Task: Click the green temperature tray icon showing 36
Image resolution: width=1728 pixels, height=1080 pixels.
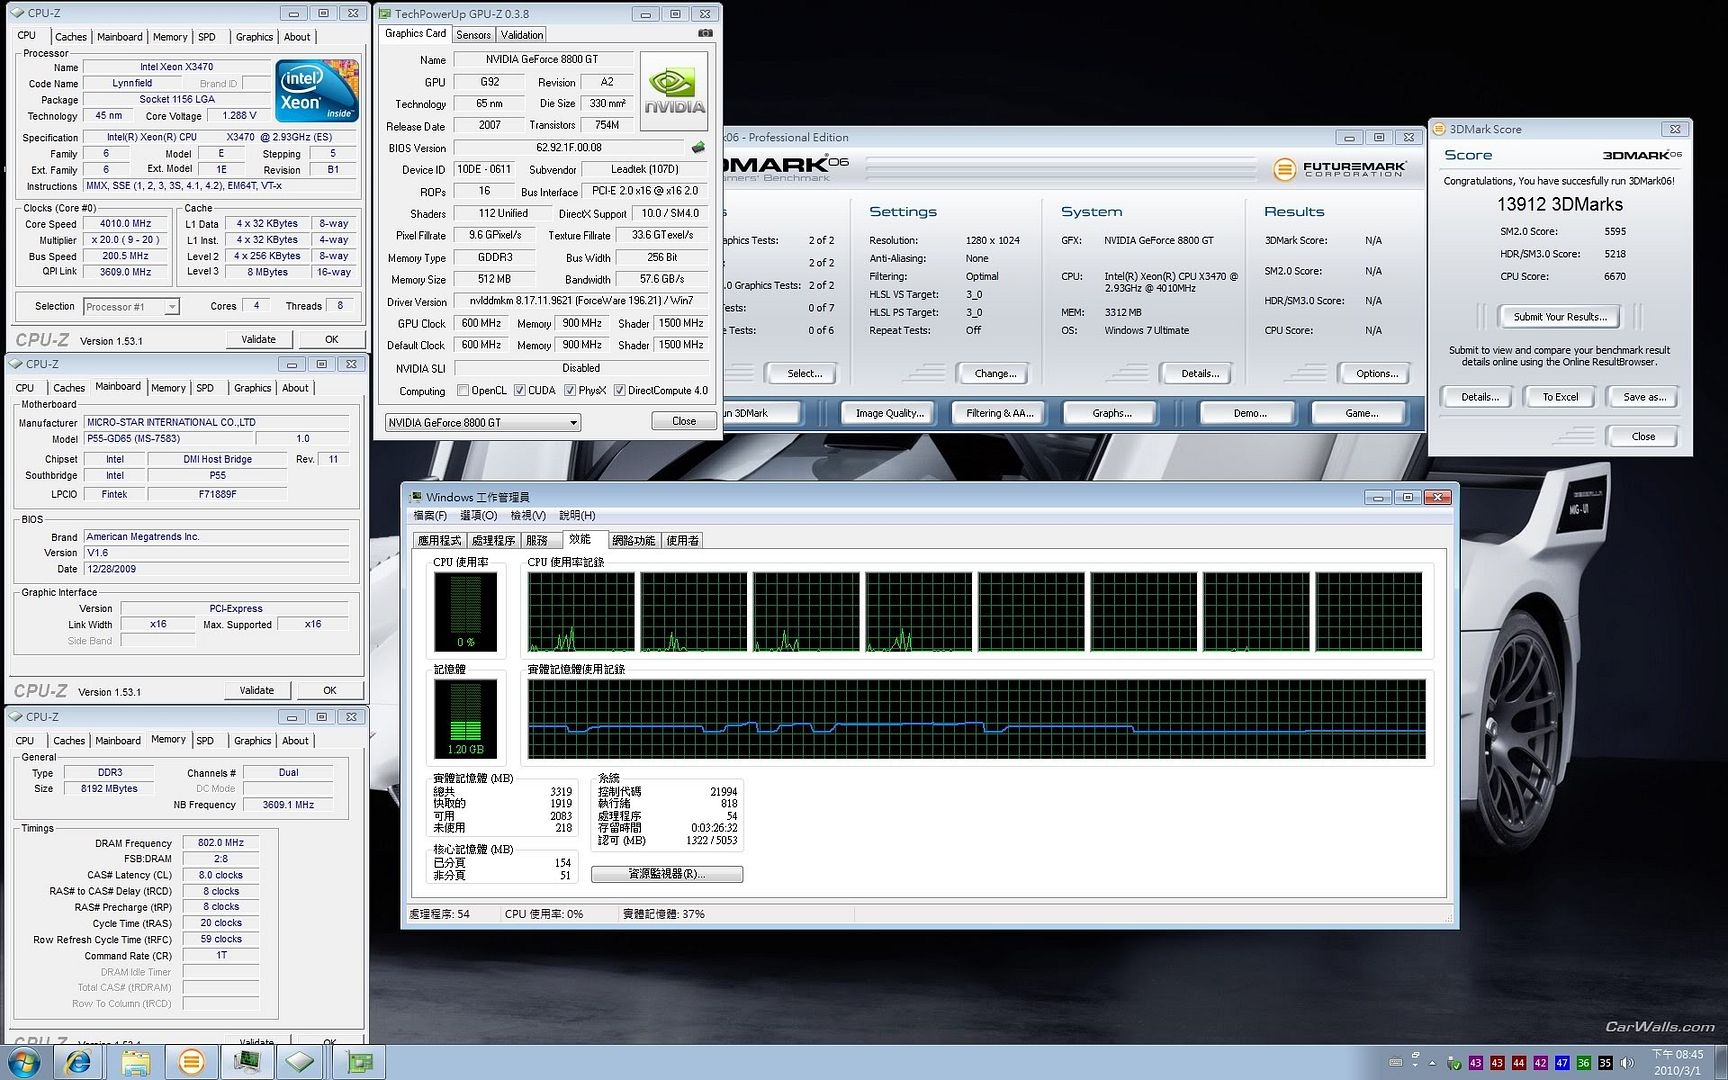Action: 1584,1063
